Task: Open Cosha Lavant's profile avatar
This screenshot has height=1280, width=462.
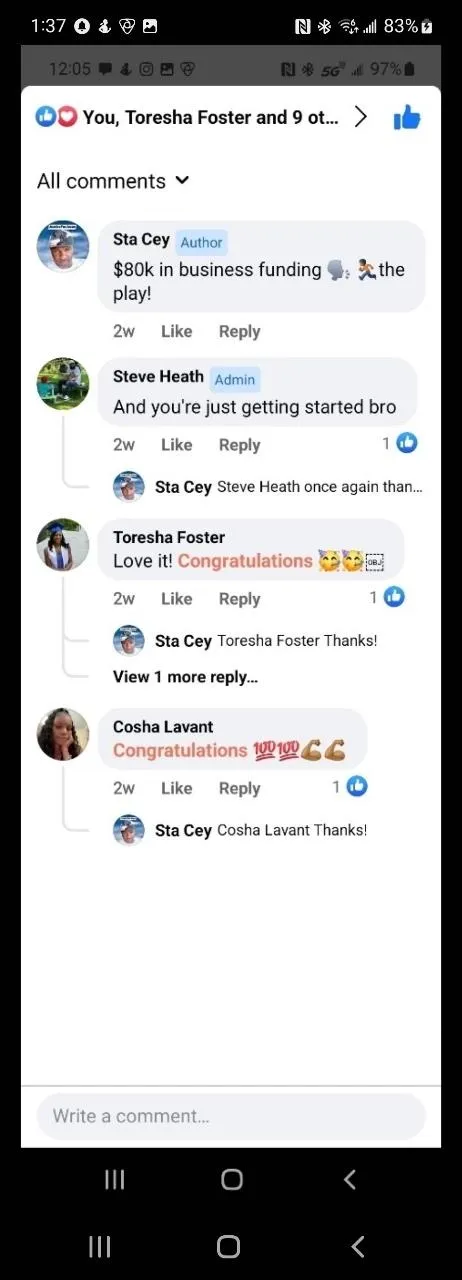Action: click(63, 734)
